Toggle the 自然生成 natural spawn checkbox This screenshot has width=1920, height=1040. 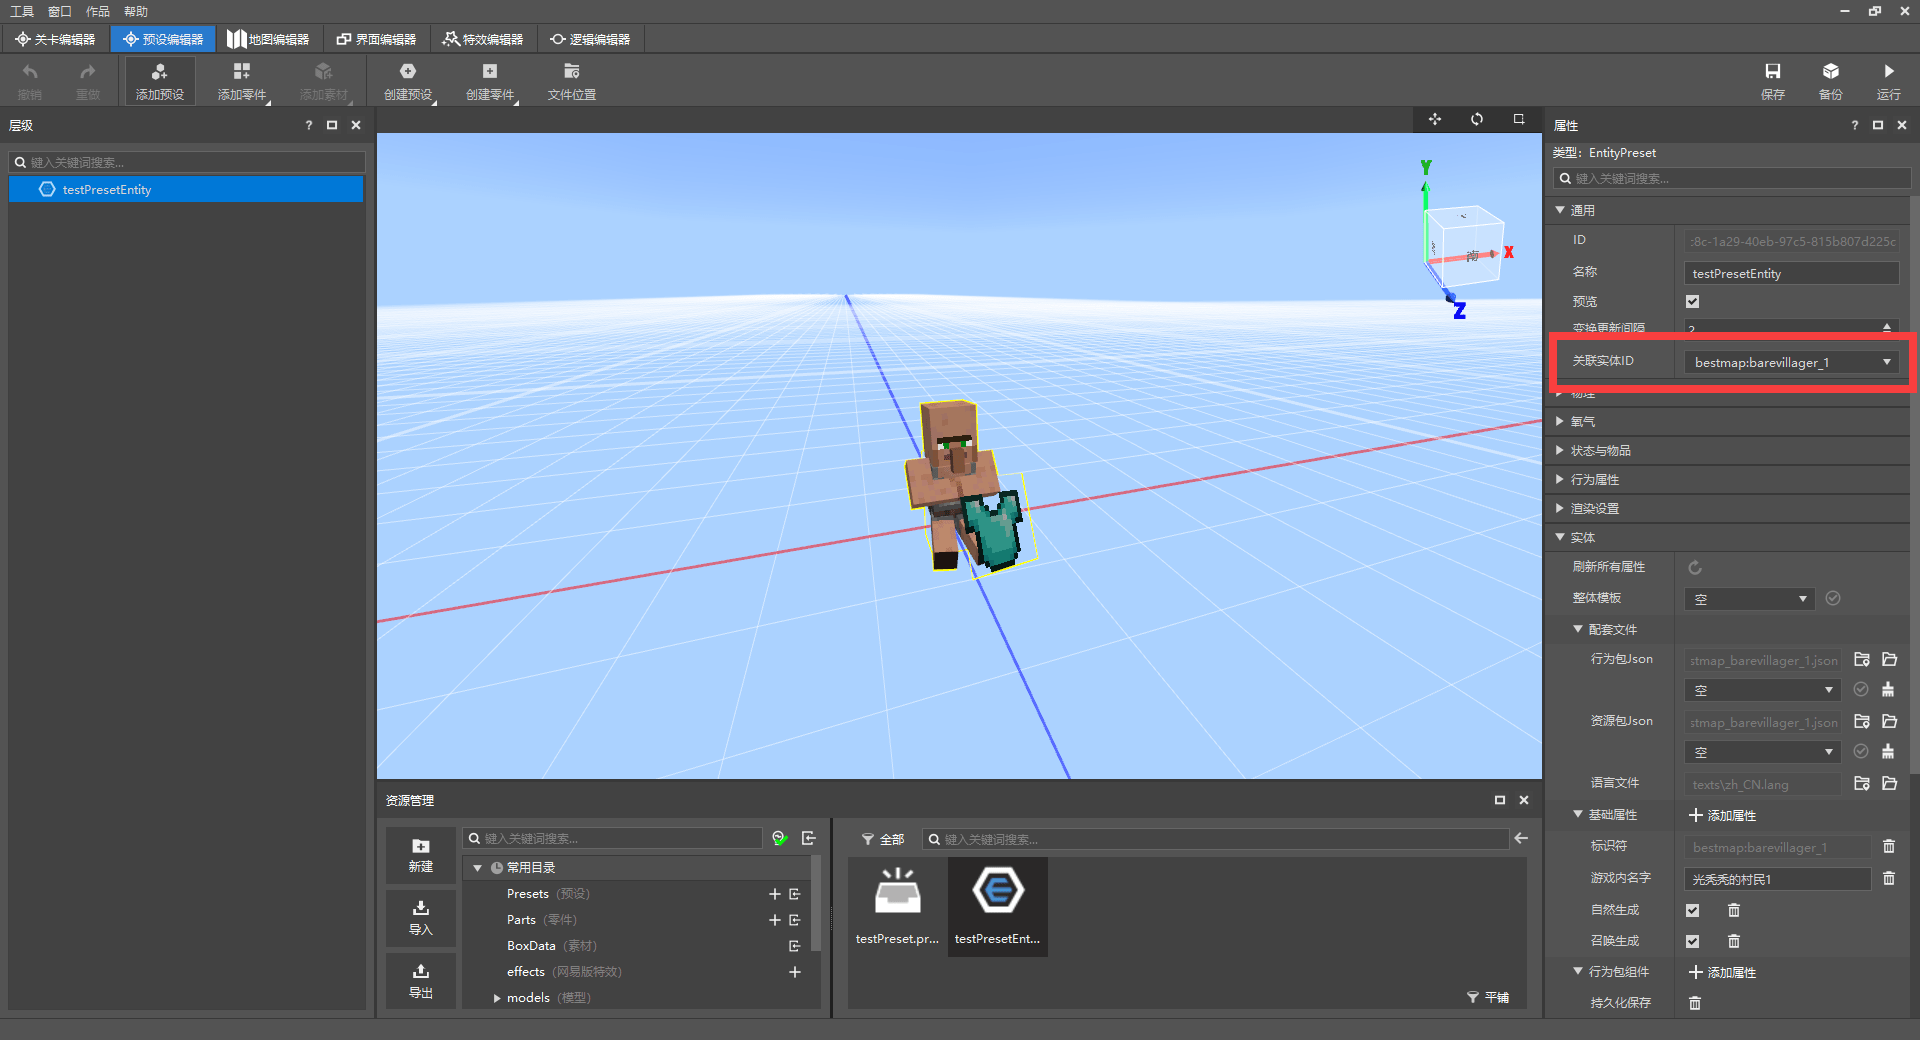click(x=1692, y=910)
